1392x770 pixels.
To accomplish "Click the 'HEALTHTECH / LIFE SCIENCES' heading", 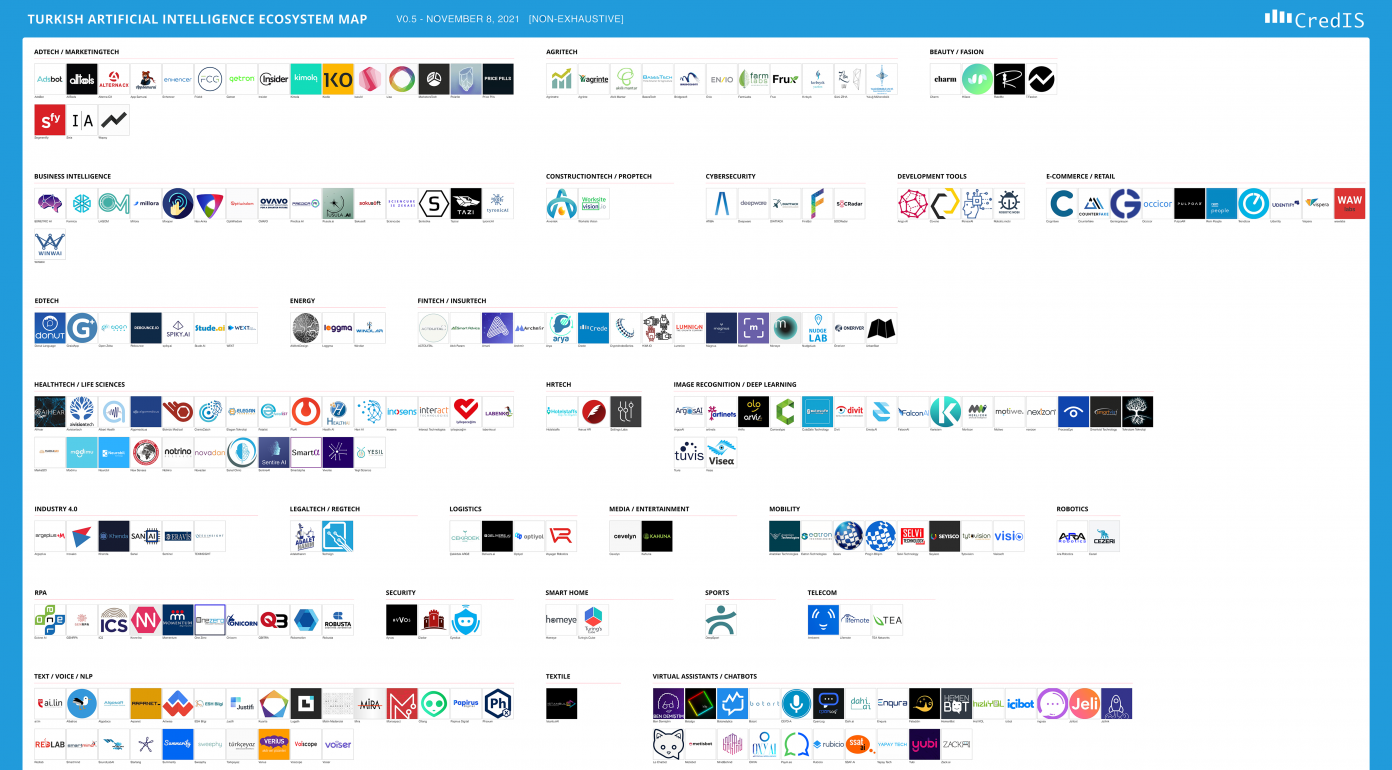I will pos(79,384).
